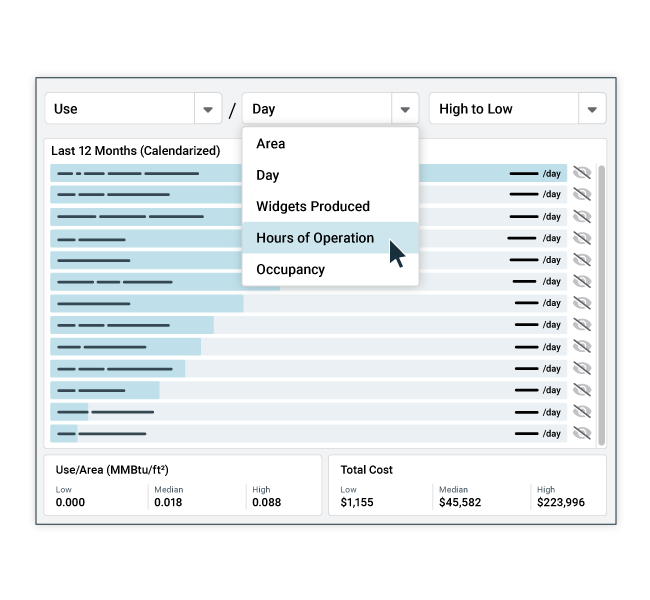650x600 pixels.
Task: Open the Use metric dropdown arrow
Action: pos(207,109)
